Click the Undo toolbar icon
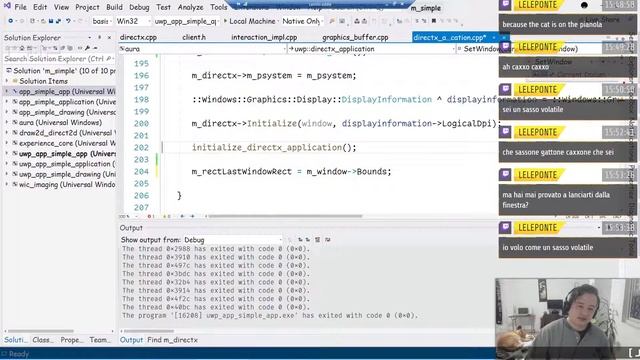The height and width of the screenshot is (360, 640). [68, 21]
